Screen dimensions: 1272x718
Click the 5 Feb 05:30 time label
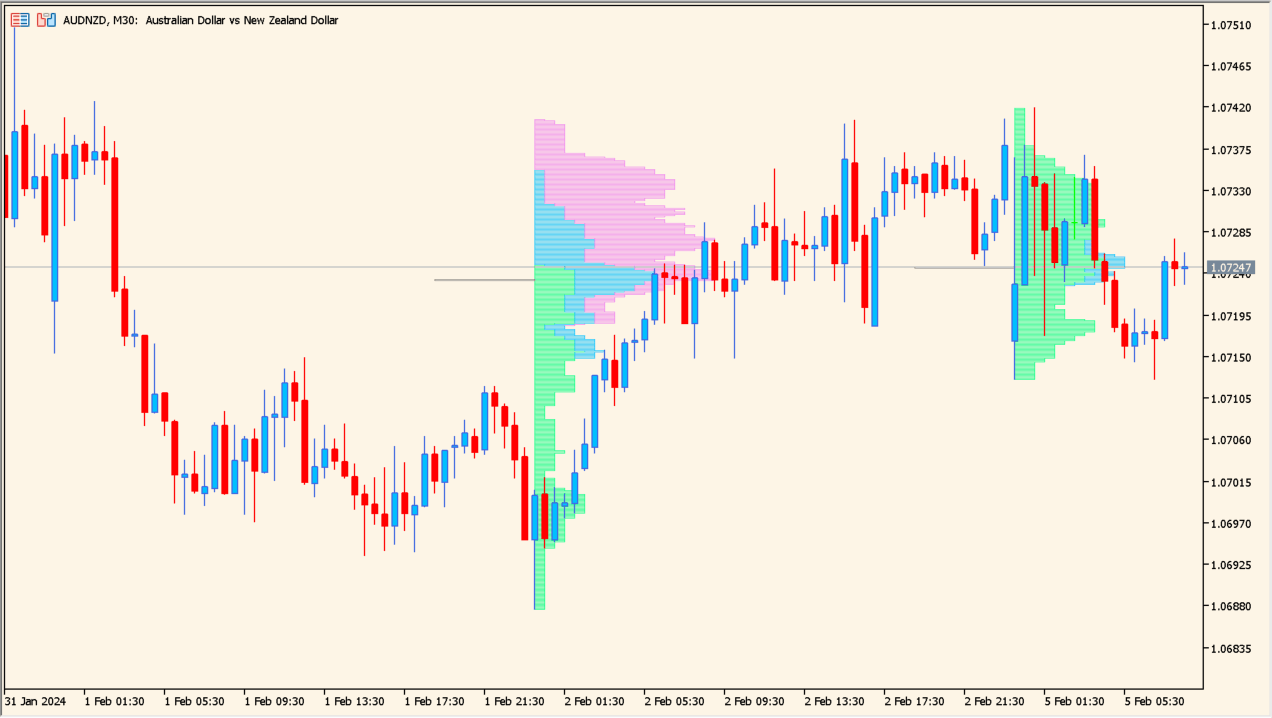1153,702
